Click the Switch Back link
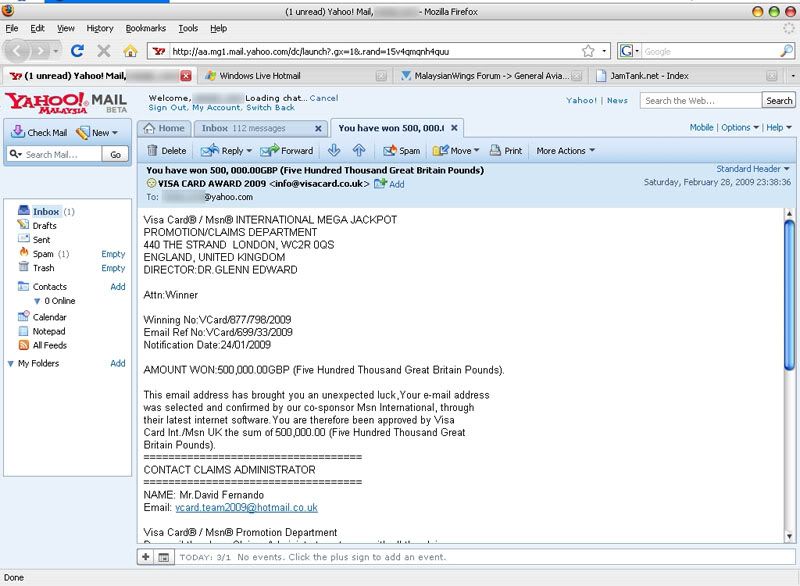This screenshot has height=586, width=800. 270,108
